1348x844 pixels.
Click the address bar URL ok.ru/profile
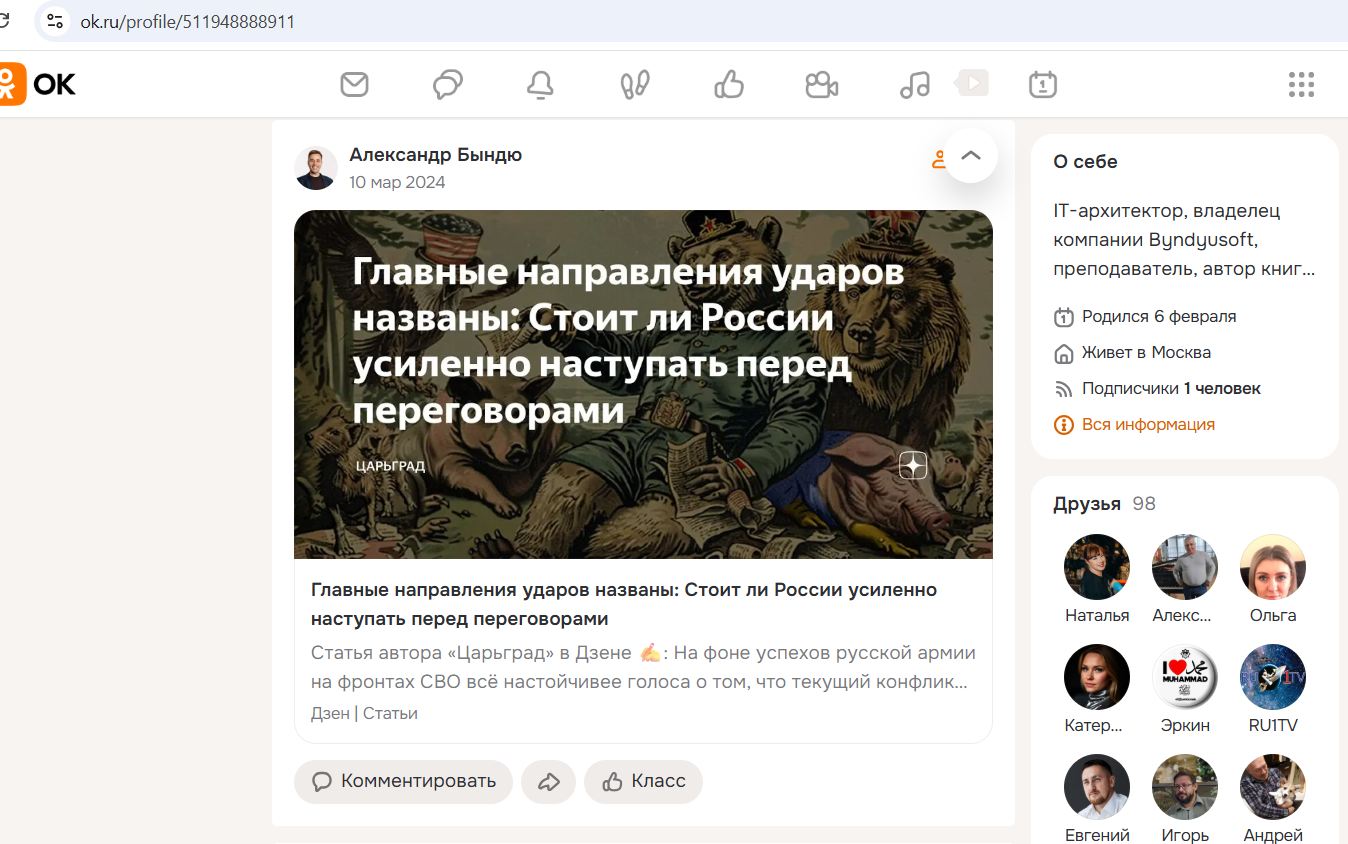pyautogui.click(x=188, y=21)
